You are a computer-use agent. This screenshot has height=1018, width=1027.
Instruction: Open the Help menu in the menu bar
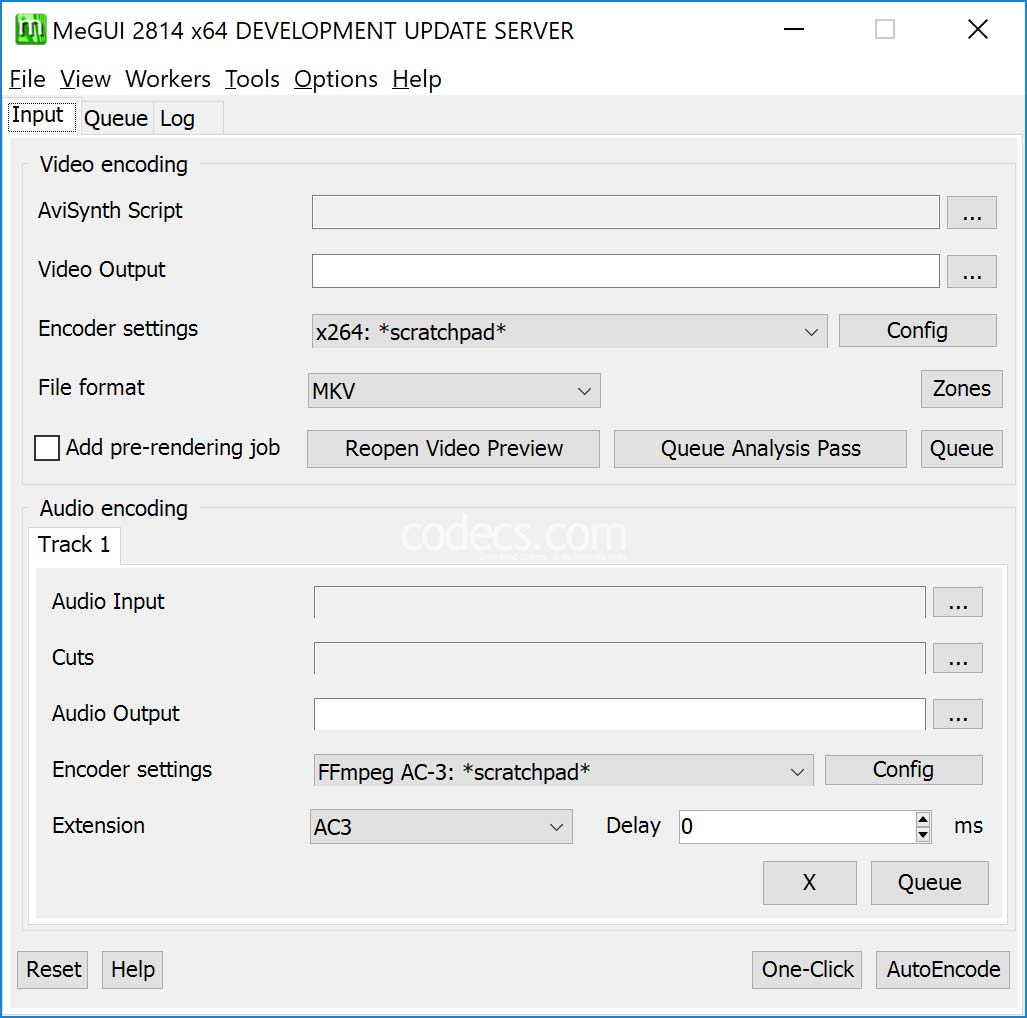click(417, 79)
